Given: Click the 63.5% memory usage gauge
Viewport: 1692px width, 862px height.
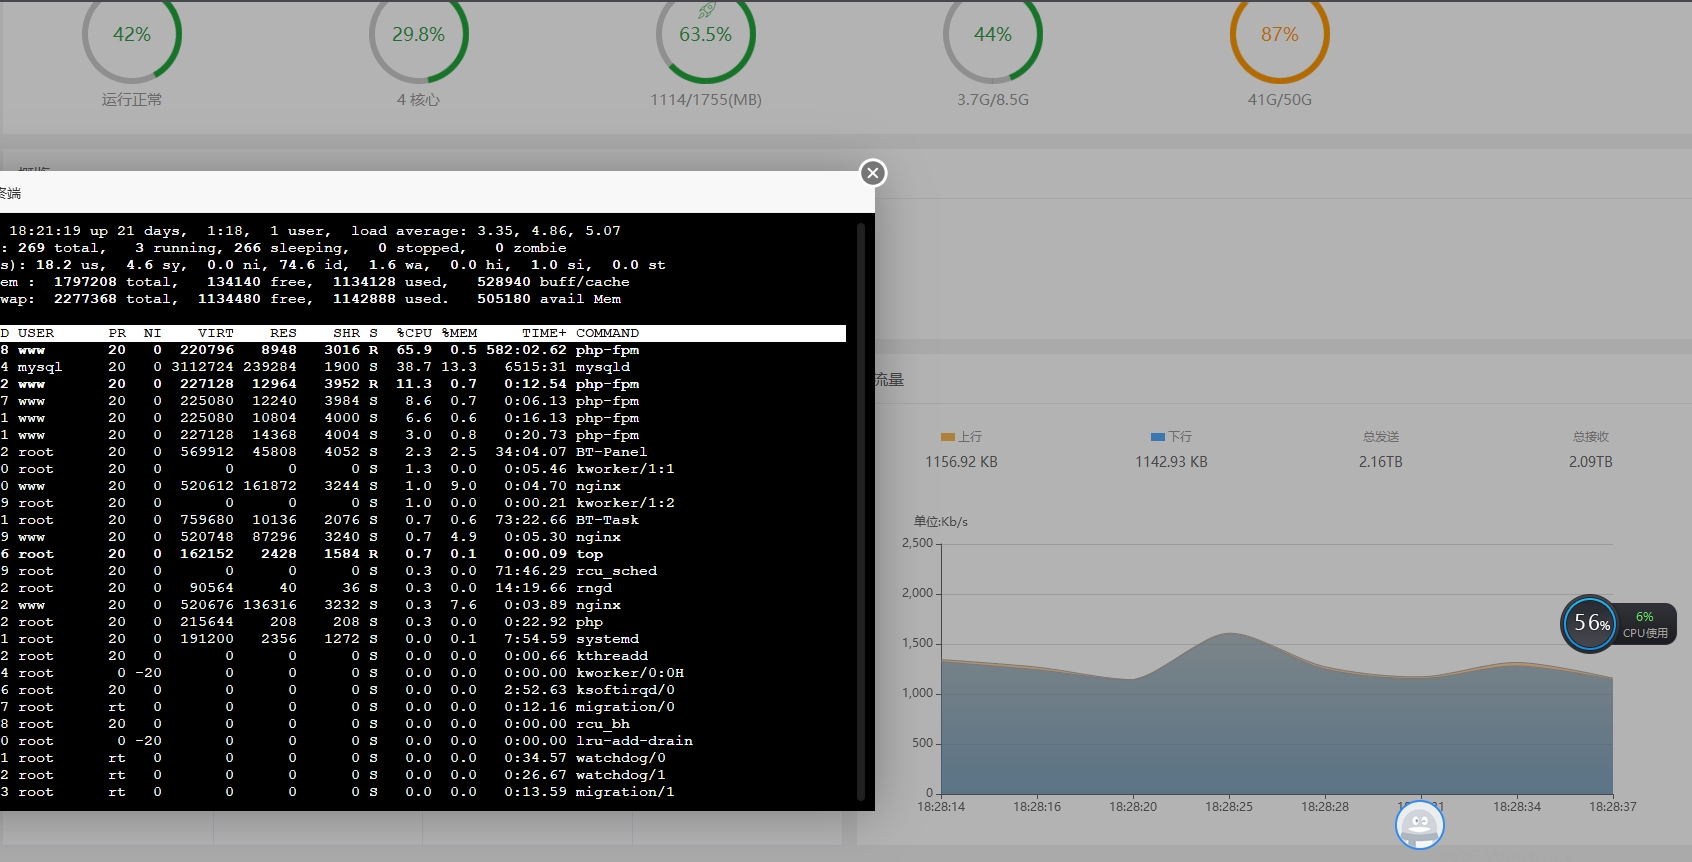Looking at the screenshot, I should (705, 35).
